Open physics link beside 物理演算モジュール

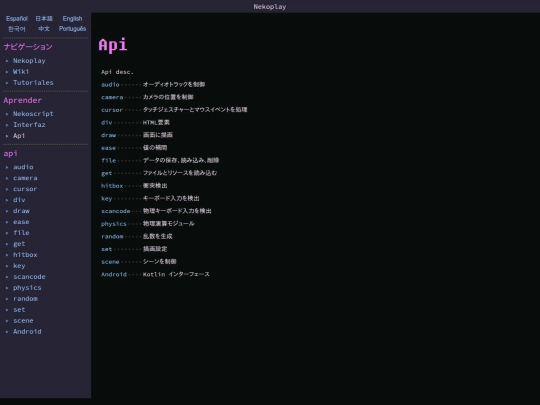114,224
